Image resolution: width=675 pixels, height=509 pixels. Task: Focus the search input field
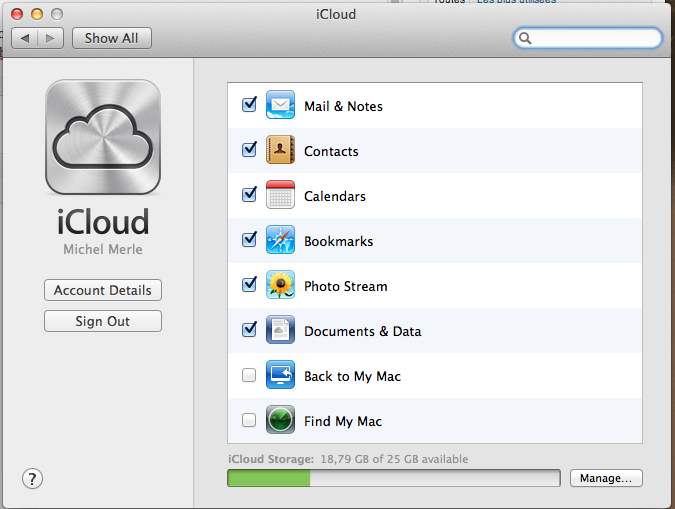[x=588, y=38]
